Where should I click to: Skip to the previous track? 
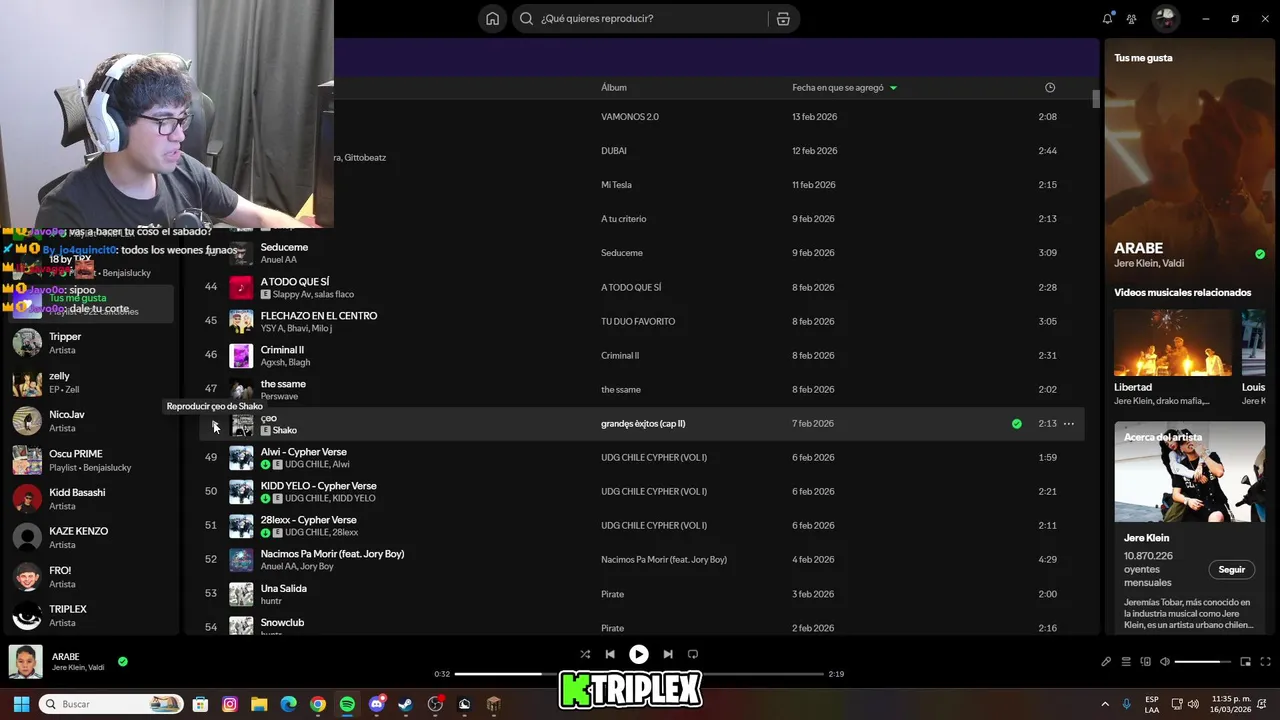click(x=610, y=654)
